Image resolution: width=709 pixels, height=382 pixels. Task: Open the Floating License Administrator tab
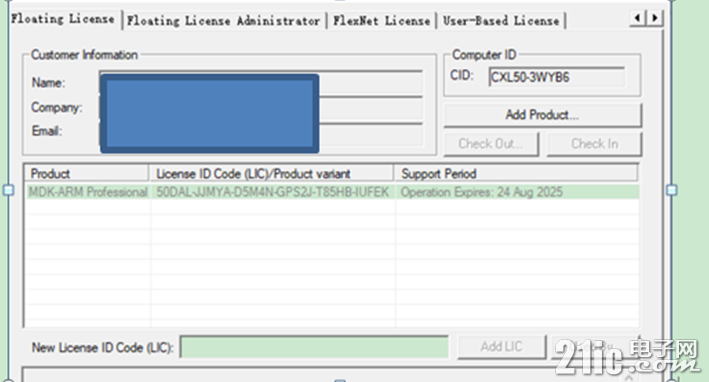click(224, 21)
